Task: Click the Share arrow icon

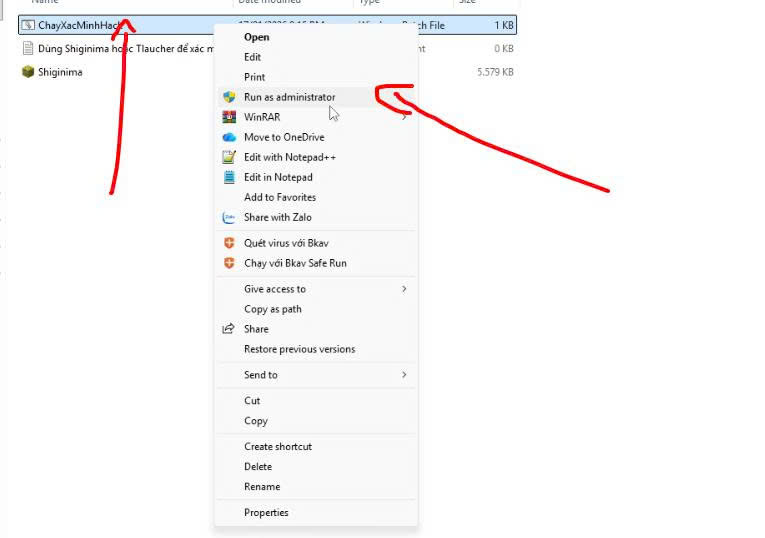Action: 228,329
